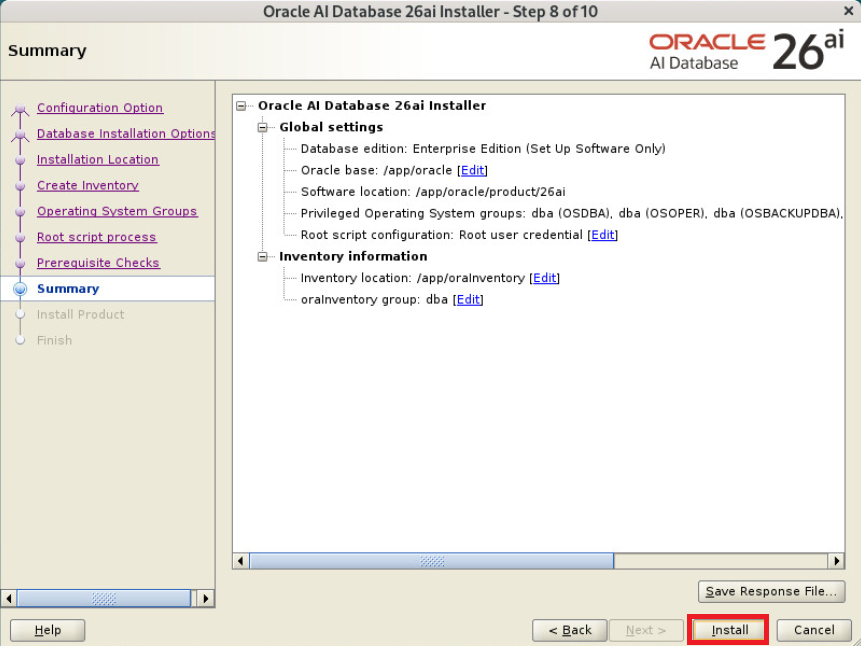The width and height of the screenshot is (861, 646).
Task: Select the Inventory information heading text
Action: (x=353, y=257)
